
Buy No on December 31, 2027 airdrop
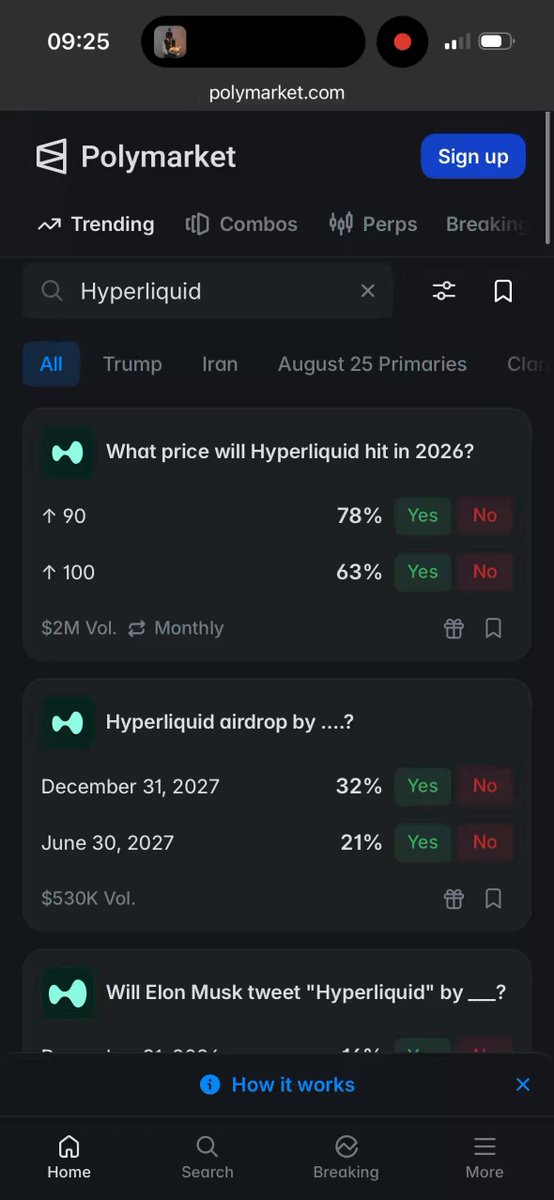[x=485, y=786]
